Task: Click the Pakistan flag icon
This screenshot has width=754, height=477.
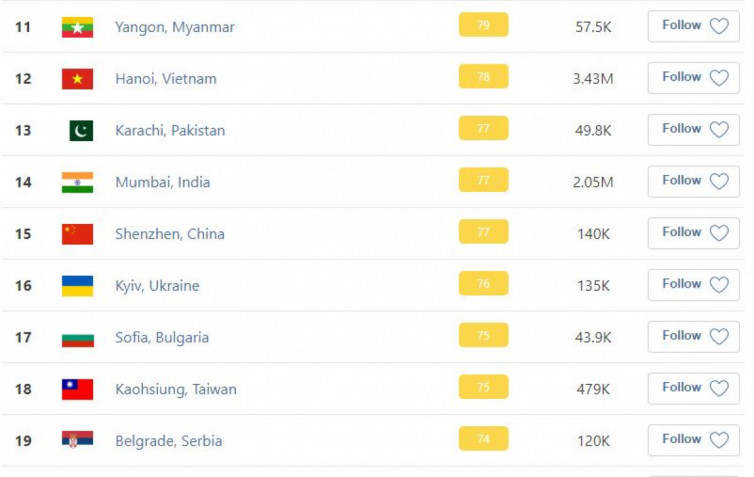Action: [x=81, y=130]
